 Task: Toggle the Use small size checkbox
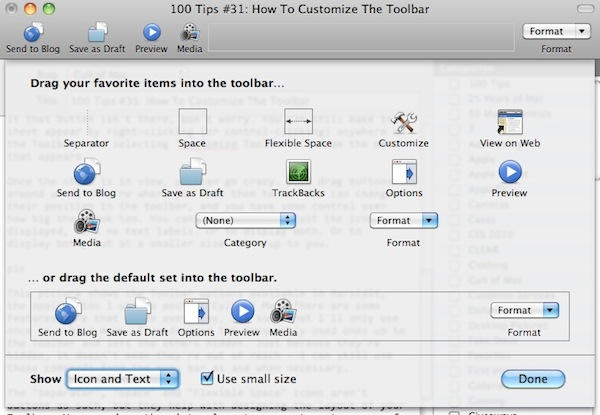[x=208, y=378]
